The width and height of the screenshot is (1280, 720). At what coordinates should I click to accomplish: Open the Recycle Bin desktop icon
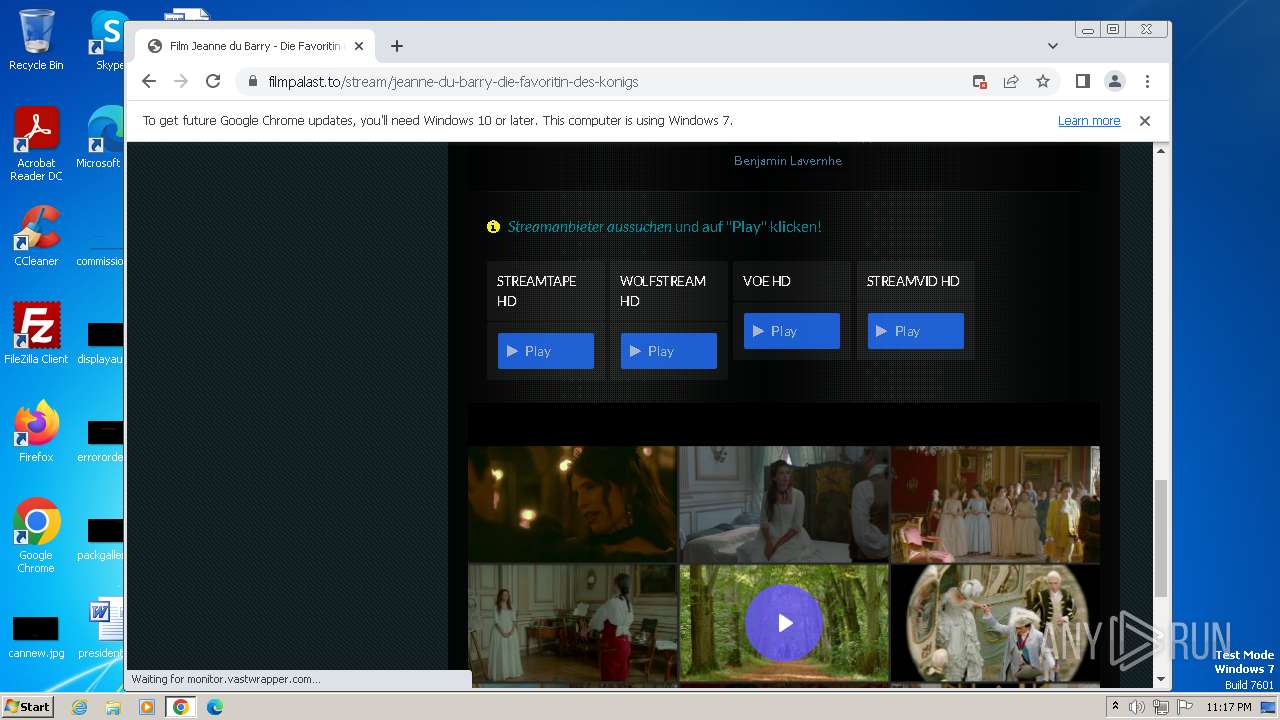[36, 40]
